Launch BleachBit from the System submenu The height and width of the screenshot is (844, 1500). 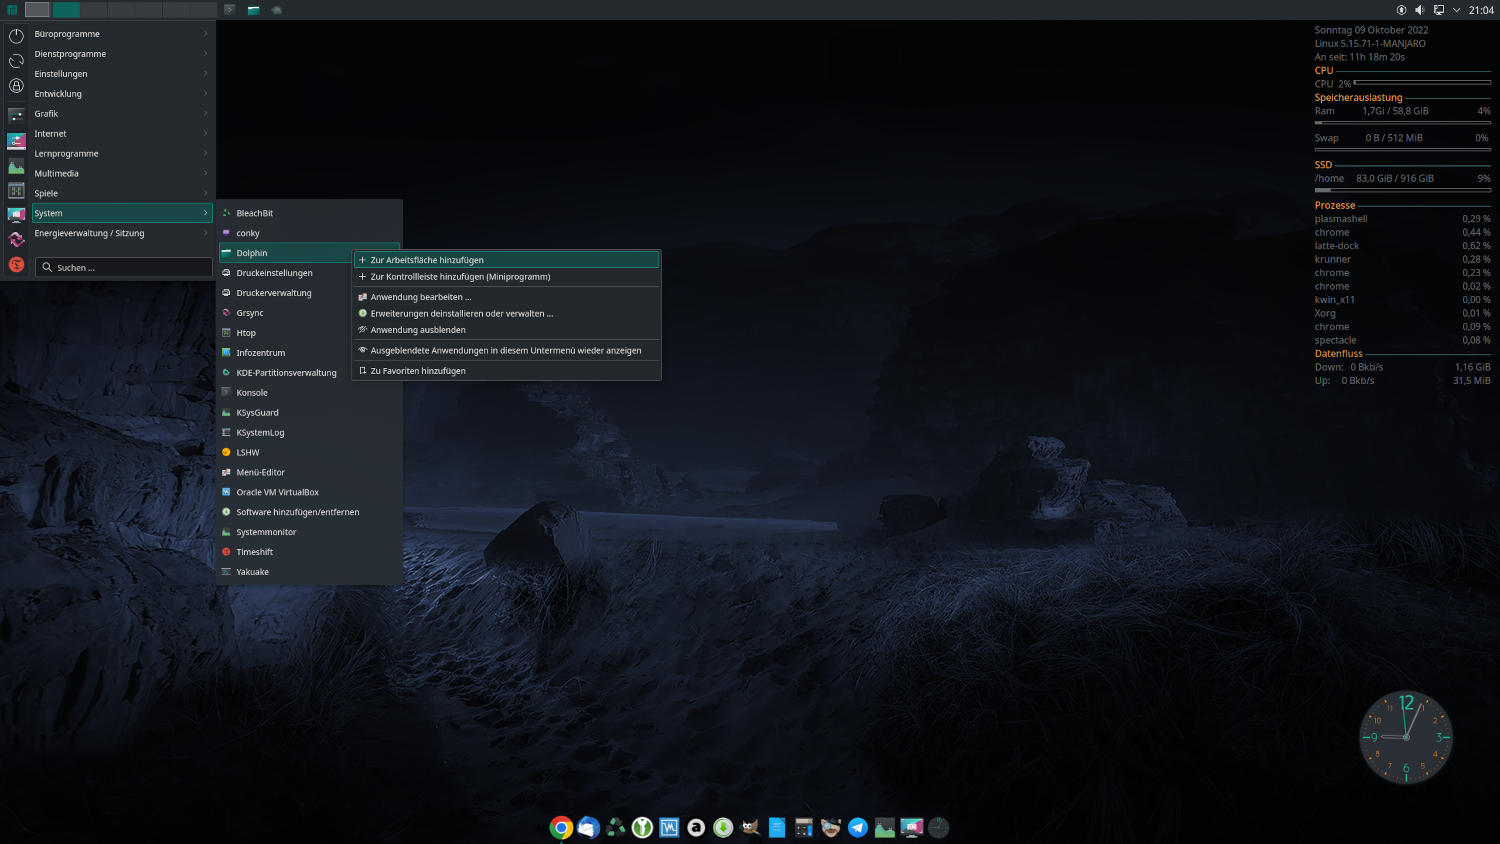point(310,213)
